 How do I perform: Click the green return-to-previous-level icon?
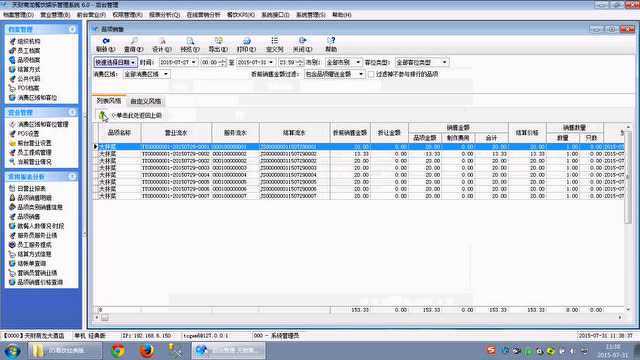(x=103, y=116)
